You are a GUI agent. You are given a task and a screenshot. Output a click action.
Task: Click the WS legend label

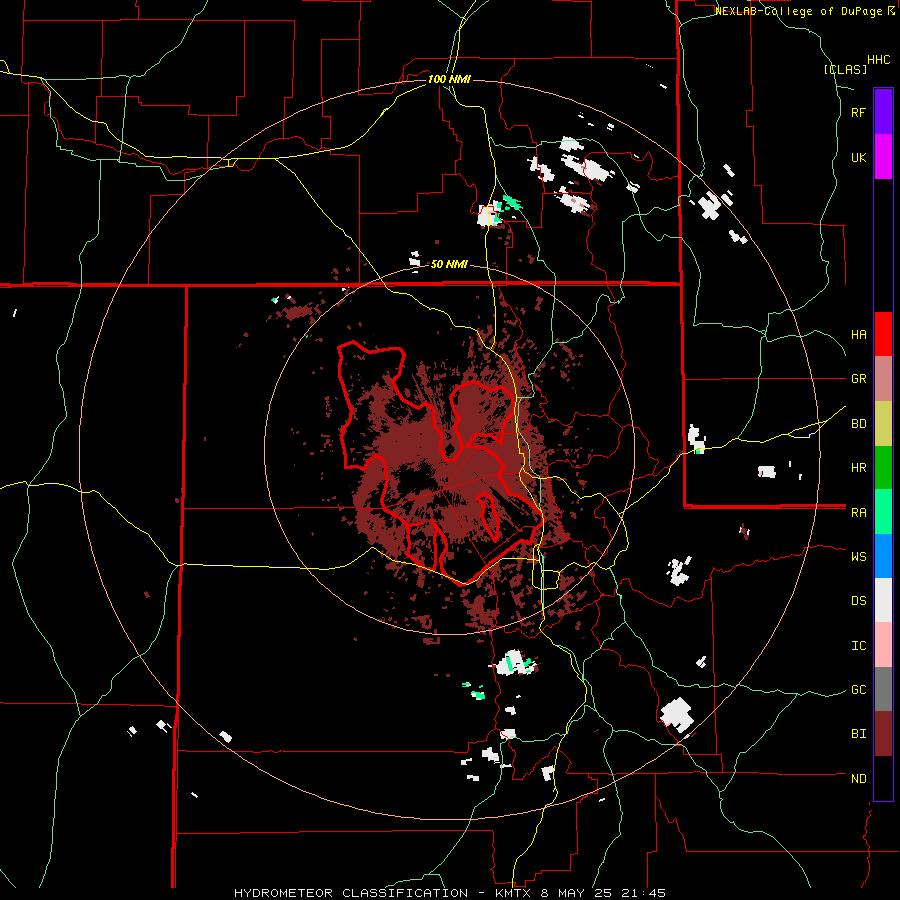(x=858, y=557)
